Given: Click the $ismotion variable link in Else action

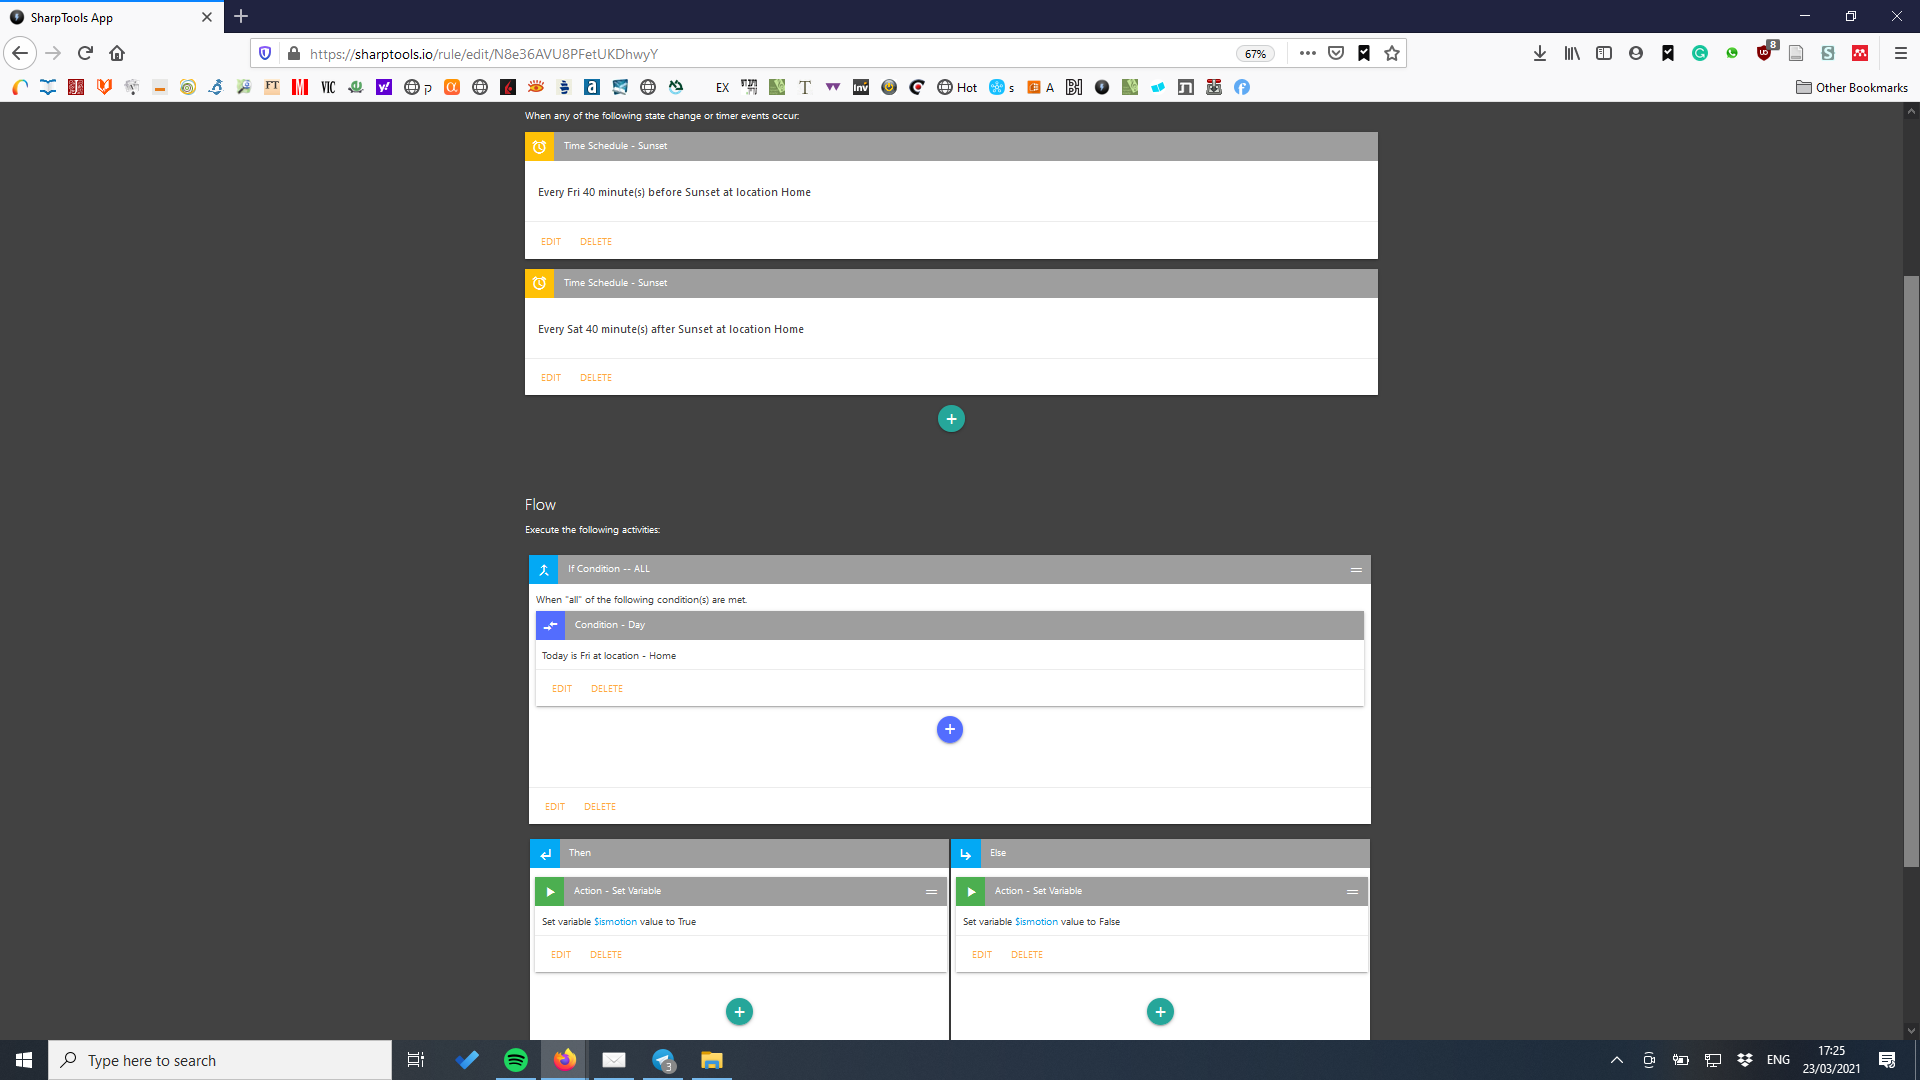Looking at the screenshot, I should click(1037, 921).
